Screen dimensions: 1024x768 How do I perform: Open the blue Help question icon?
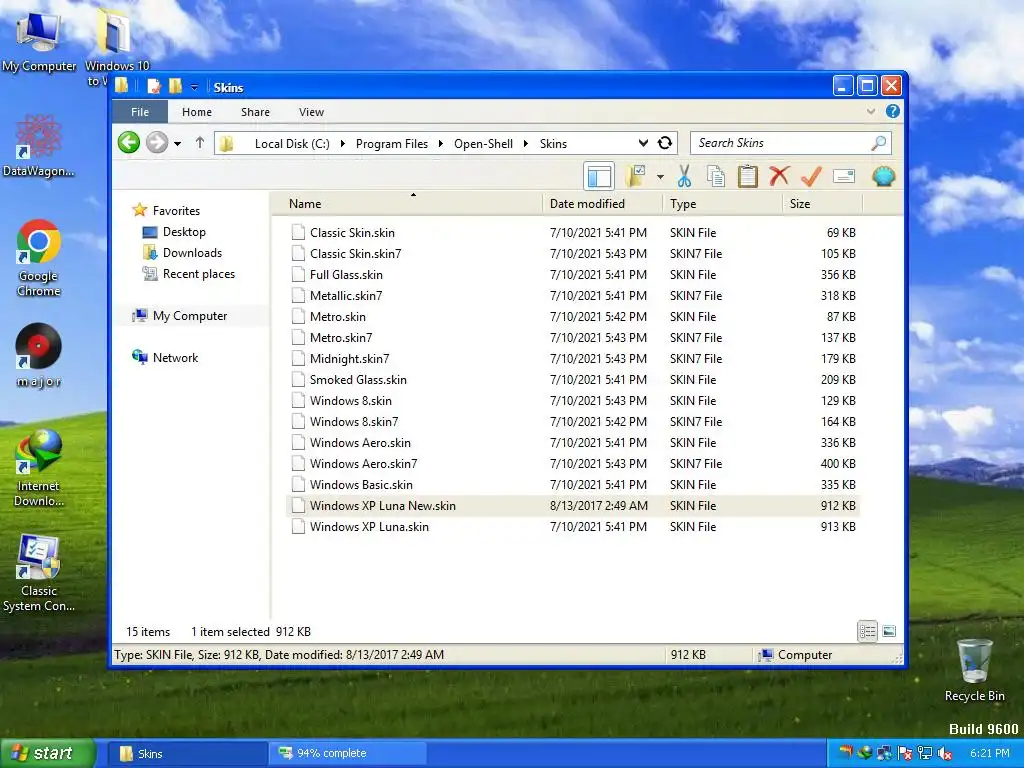tap(892, 112)
